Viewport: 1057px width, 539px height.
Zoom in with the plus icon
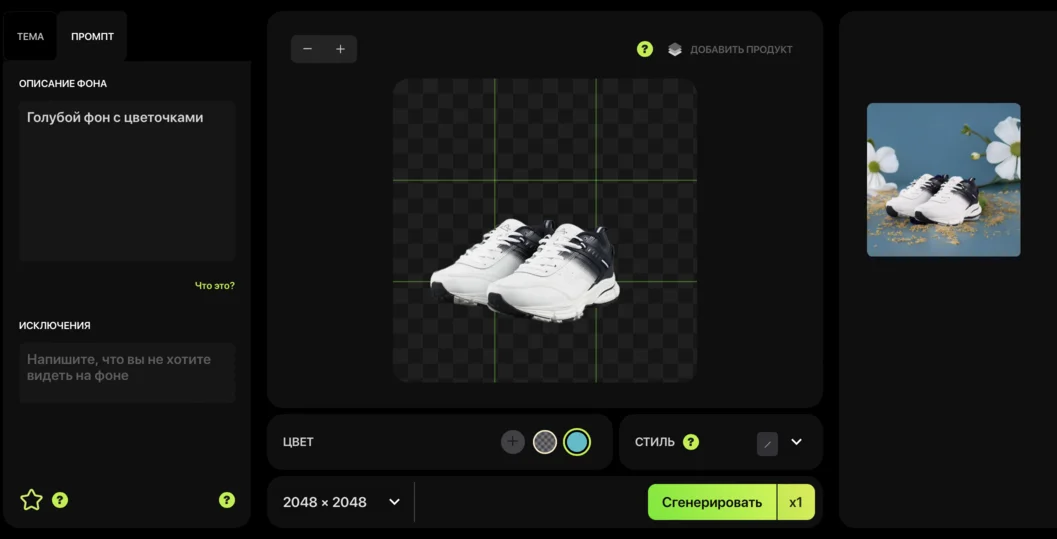coord(340,49)
